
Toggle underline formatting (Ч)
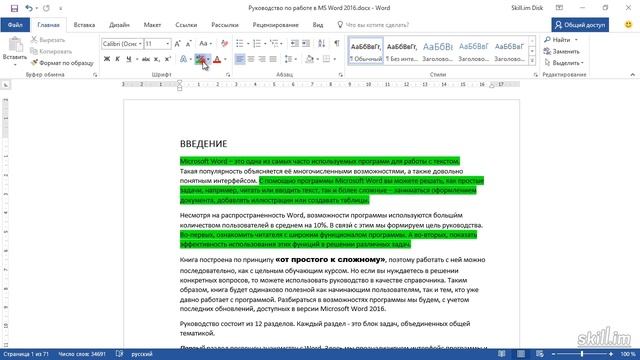coord(129,60)
